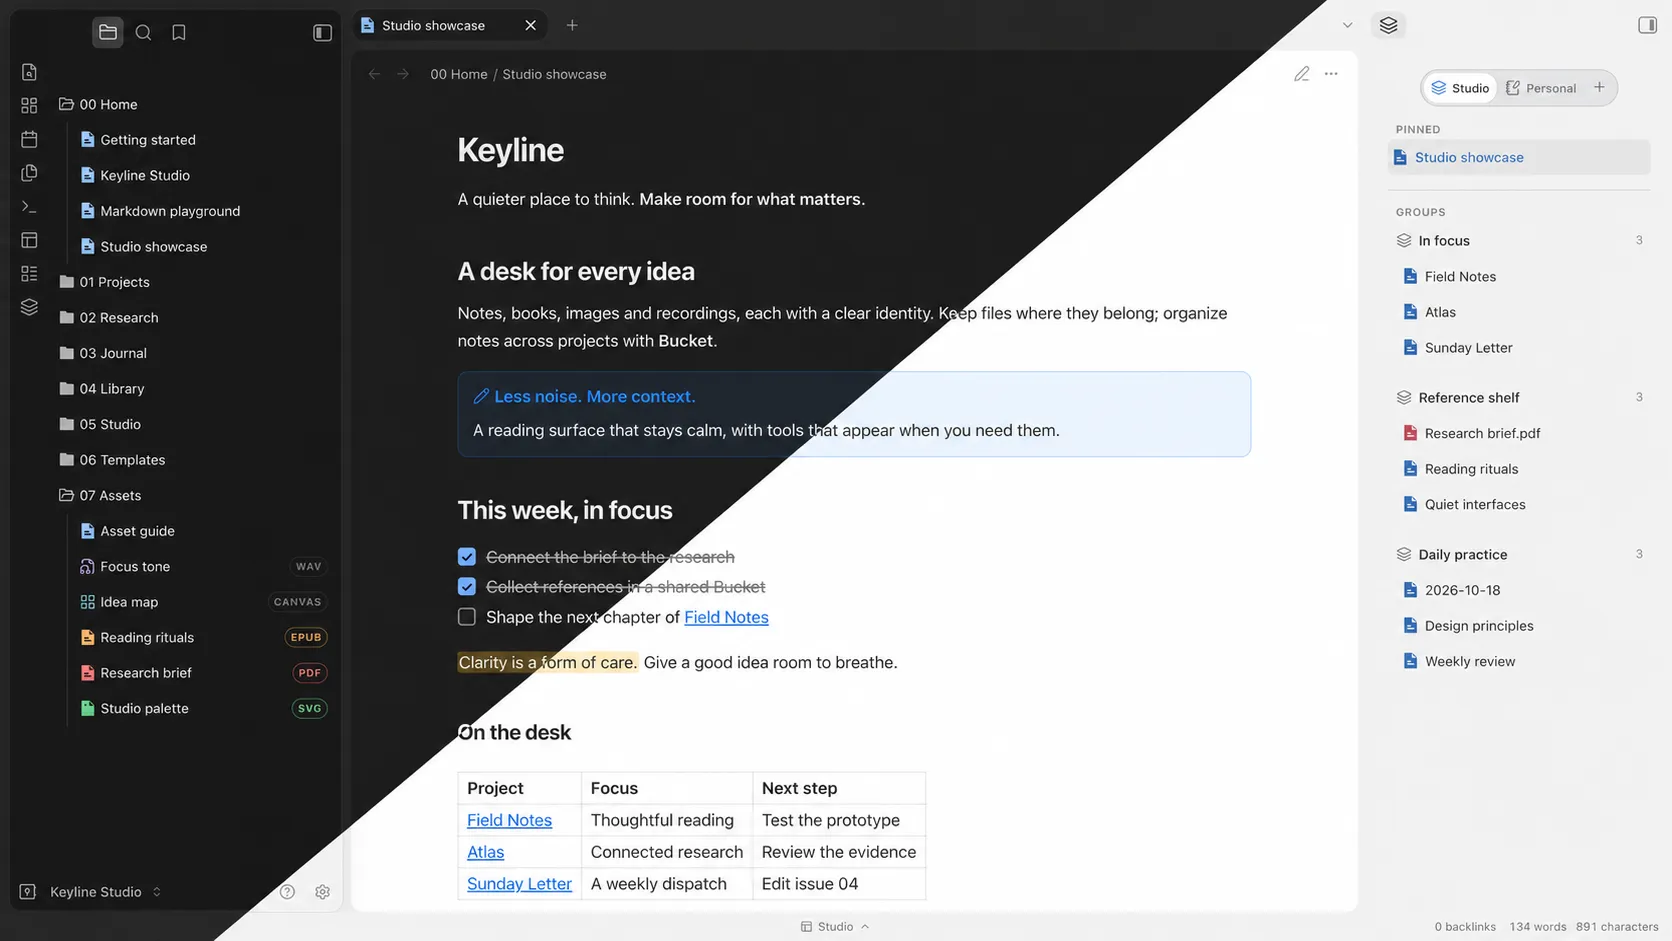Open pinned Studio showcase item
Image resolution: width=1672 pixels, height=941 pixels.
(1518, 157)
